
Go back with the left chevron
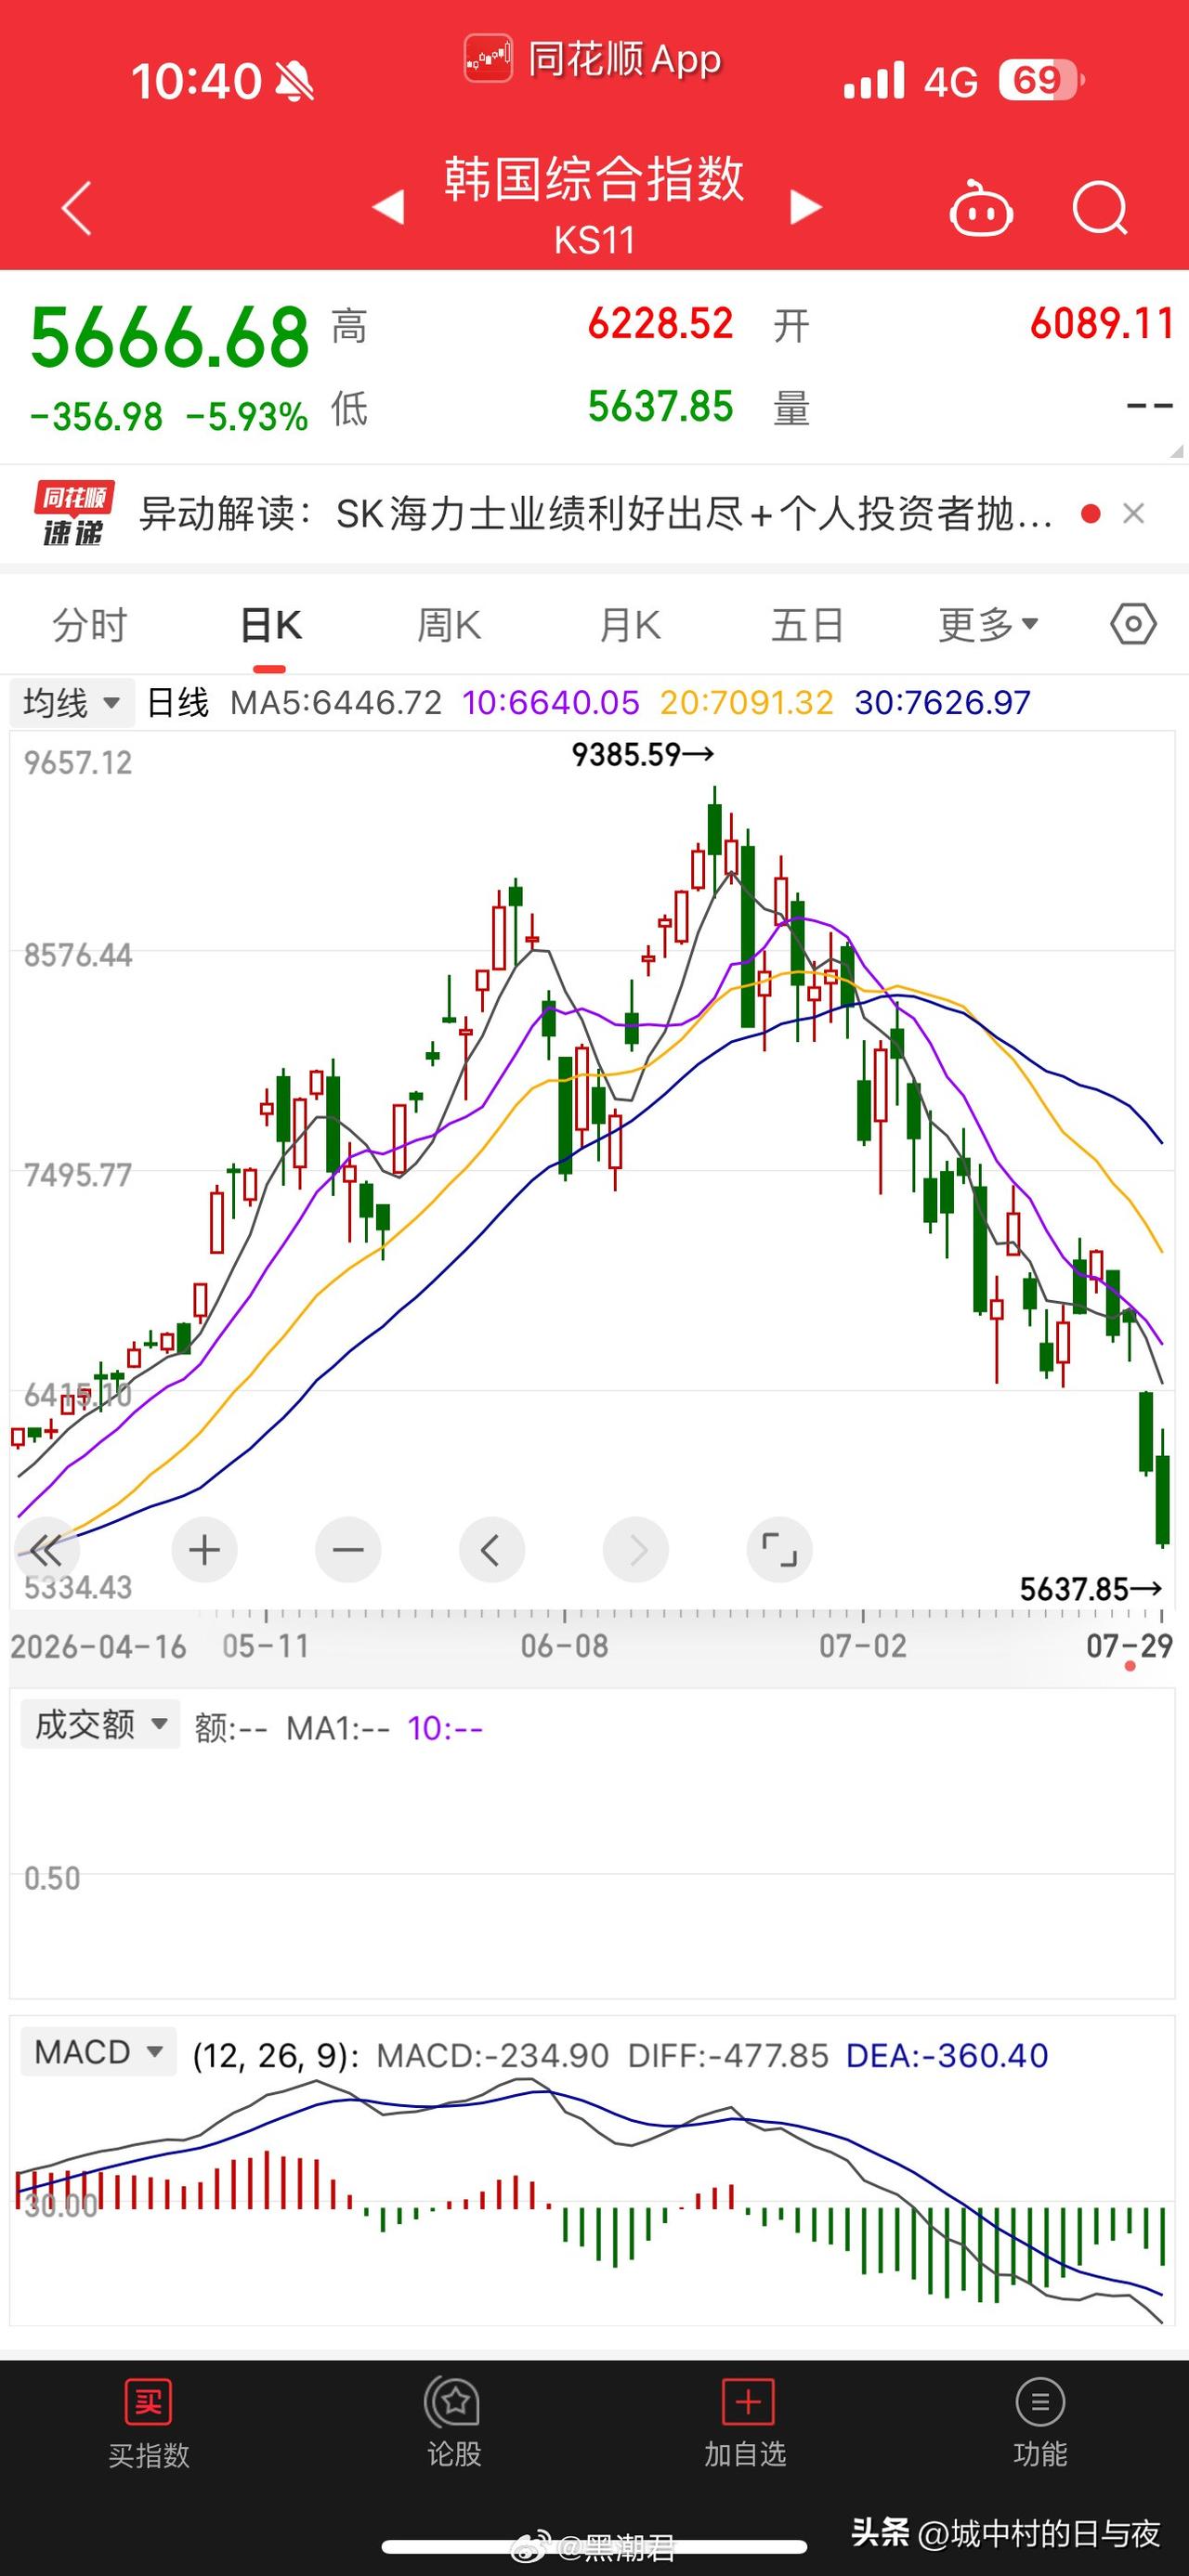(76, 208)
